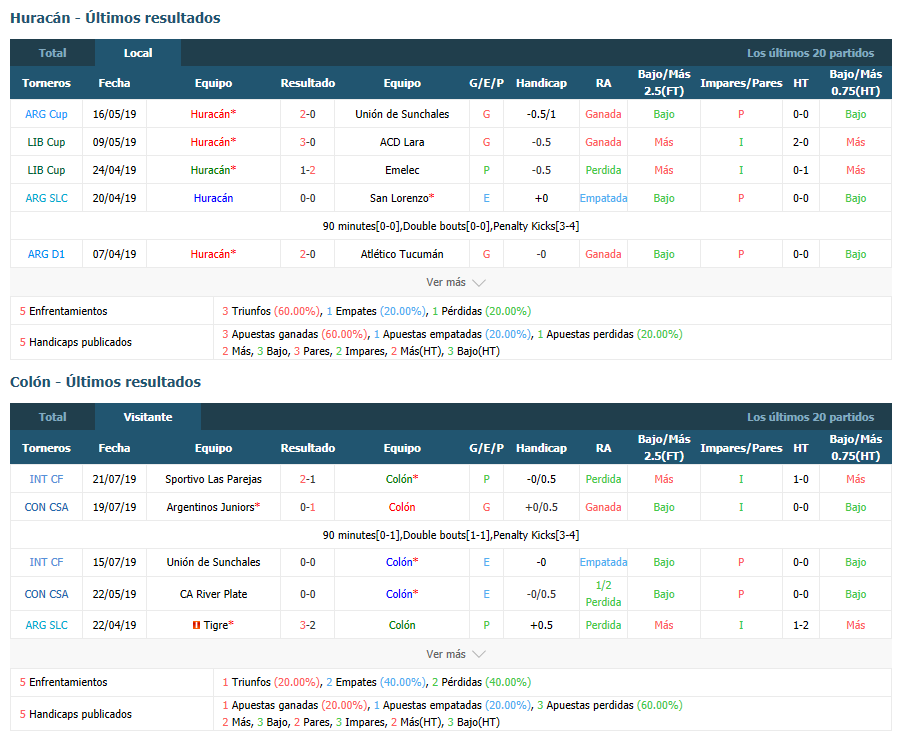
Task: Click the green Colón name in 22/04/19 row
Action: pos(402,625)
